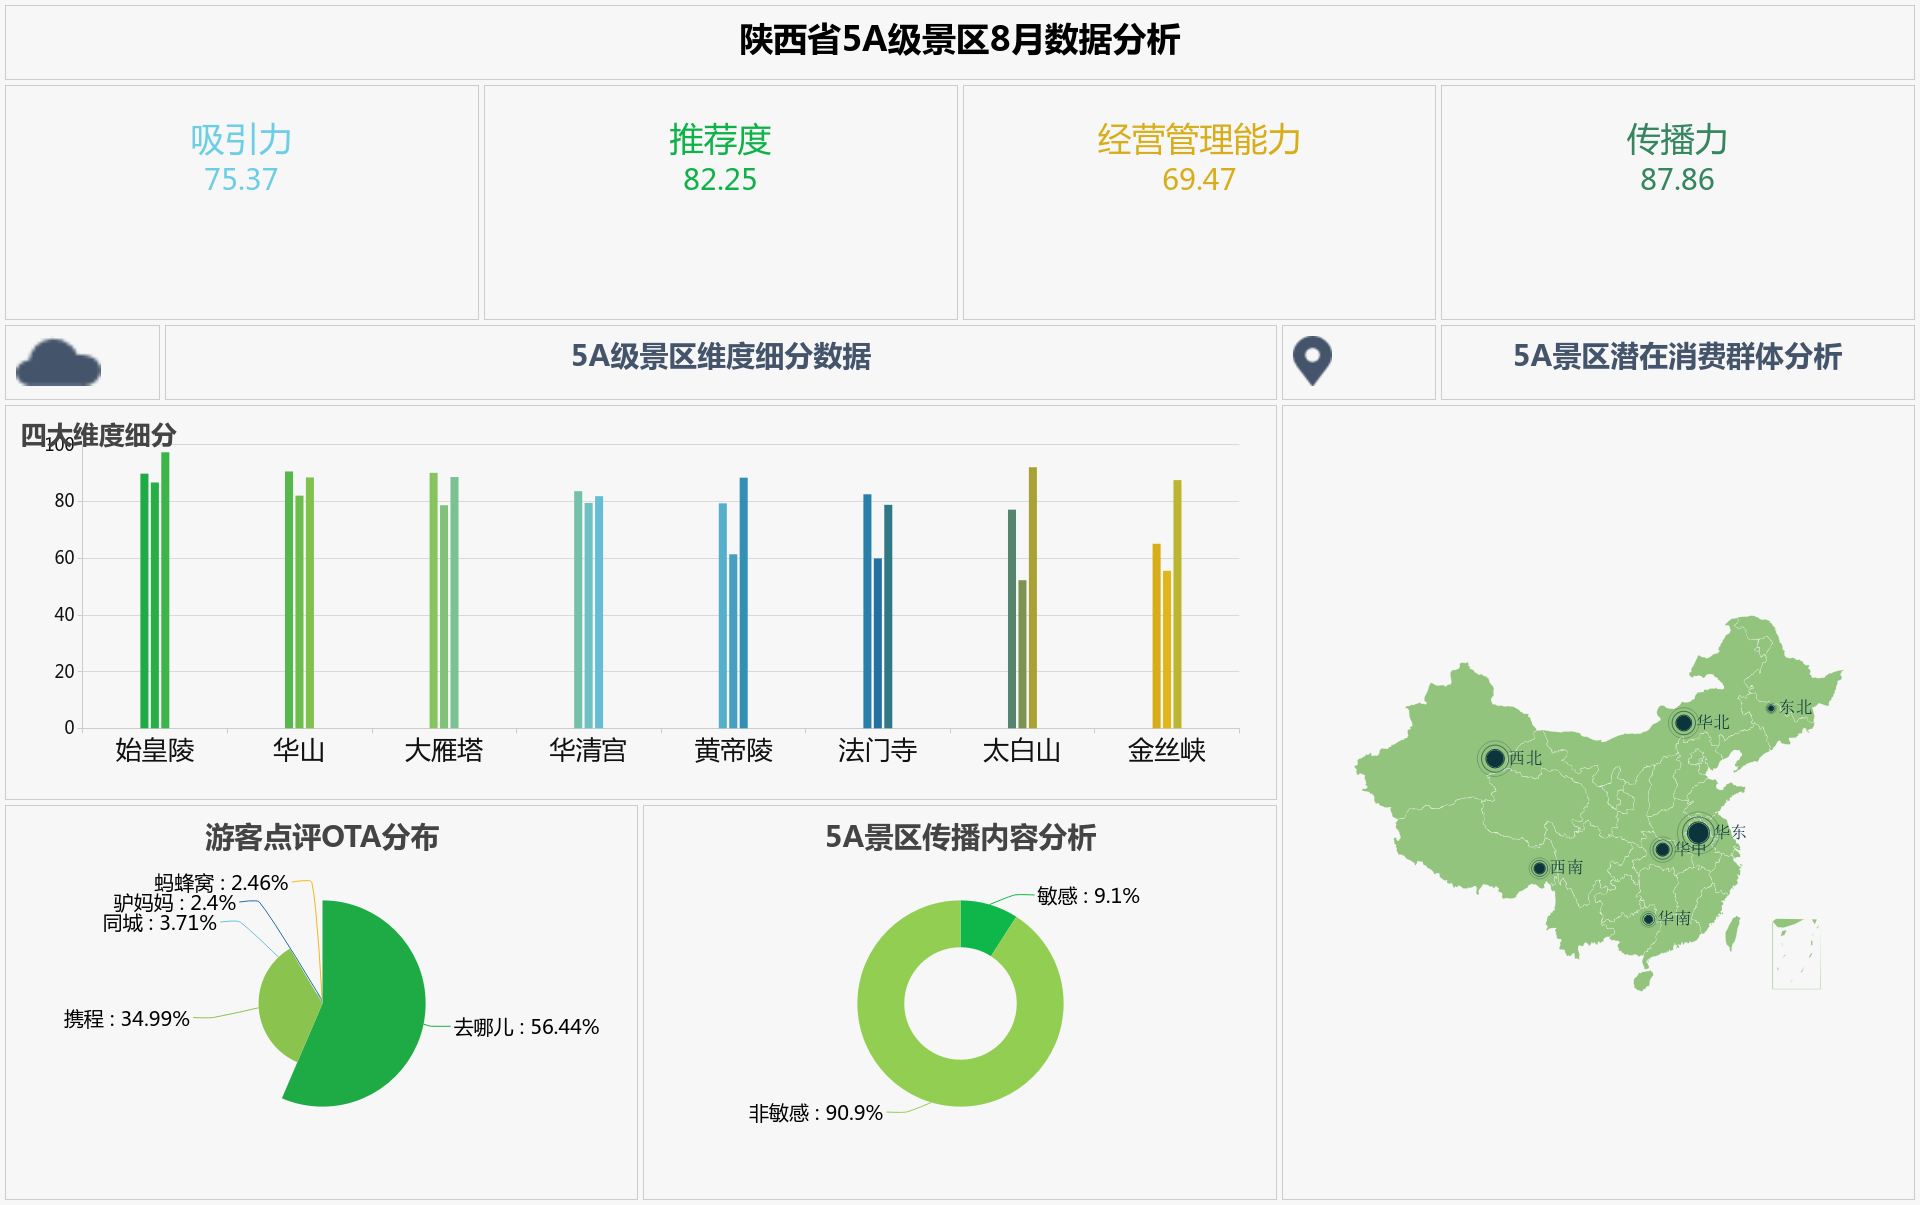Click 太白山 tallest olive bar
This screenshot has height=1205, width=1920.
pos(1033,600)
